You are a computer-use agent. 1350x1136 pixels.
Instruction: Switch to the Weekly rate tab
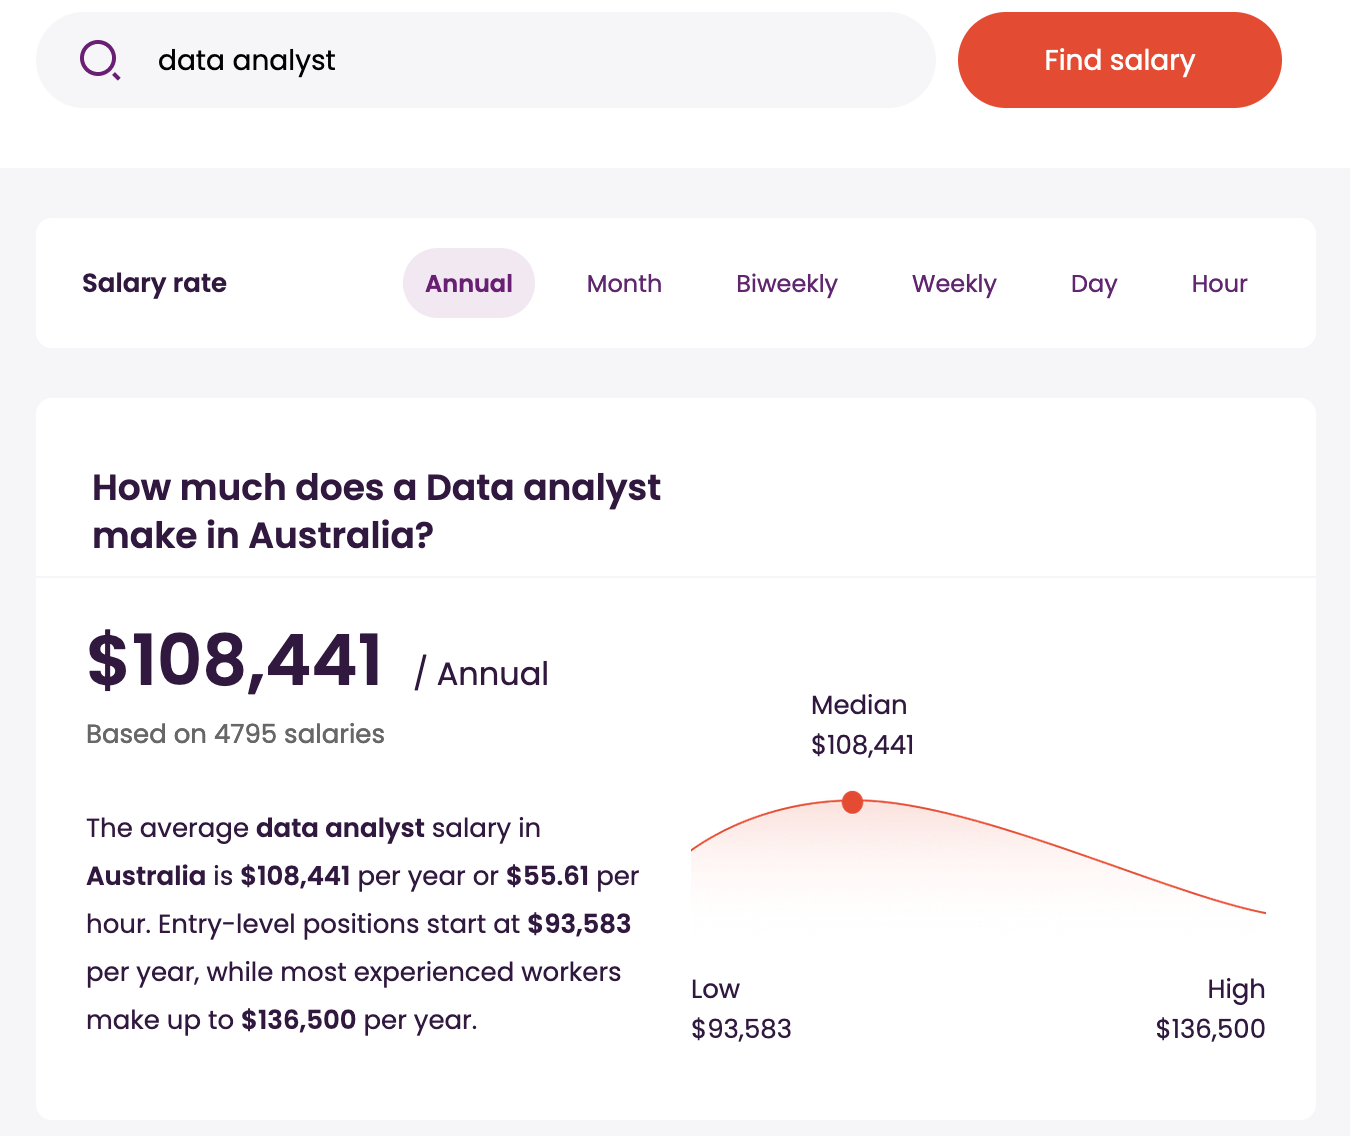coord(954,283)
